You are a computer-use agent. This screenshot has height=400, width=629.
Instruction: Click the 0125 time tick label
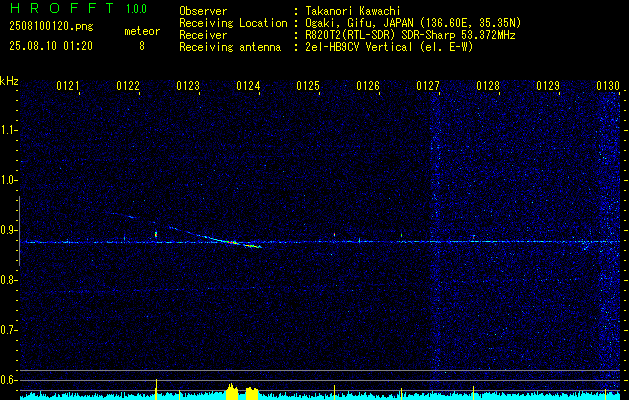pos(308,86)
